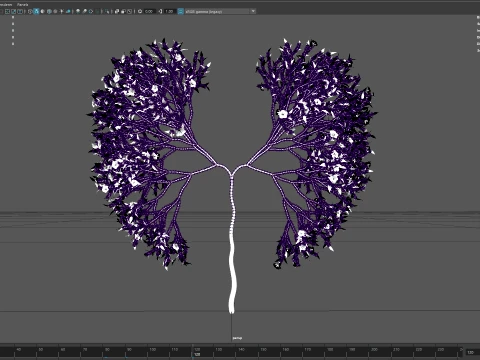
Task: Open the sRGB gamma view transform dropdown
Action: [x=220, y=11]
